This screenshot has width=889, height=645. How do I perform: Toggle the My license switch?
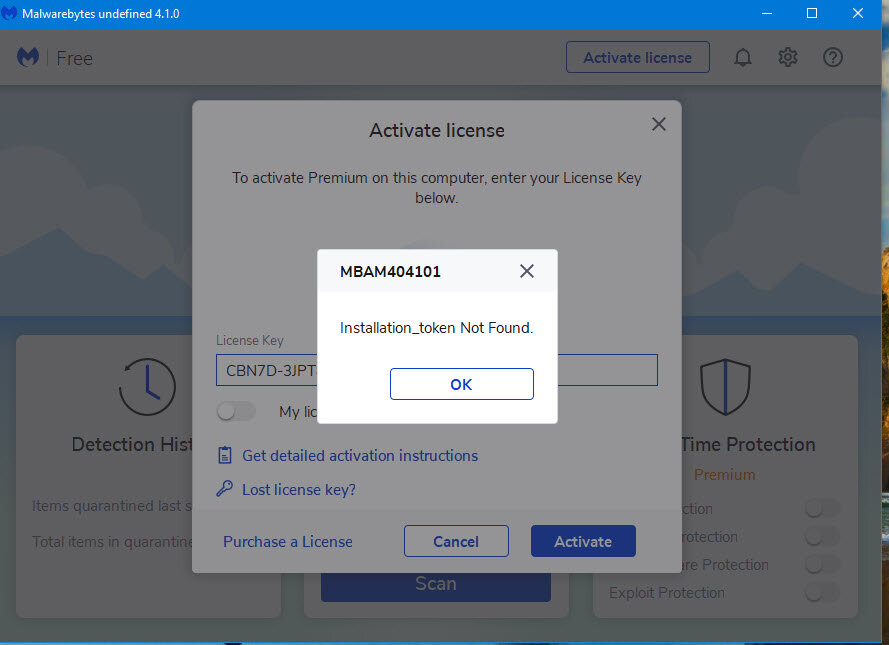pos(236,411)
